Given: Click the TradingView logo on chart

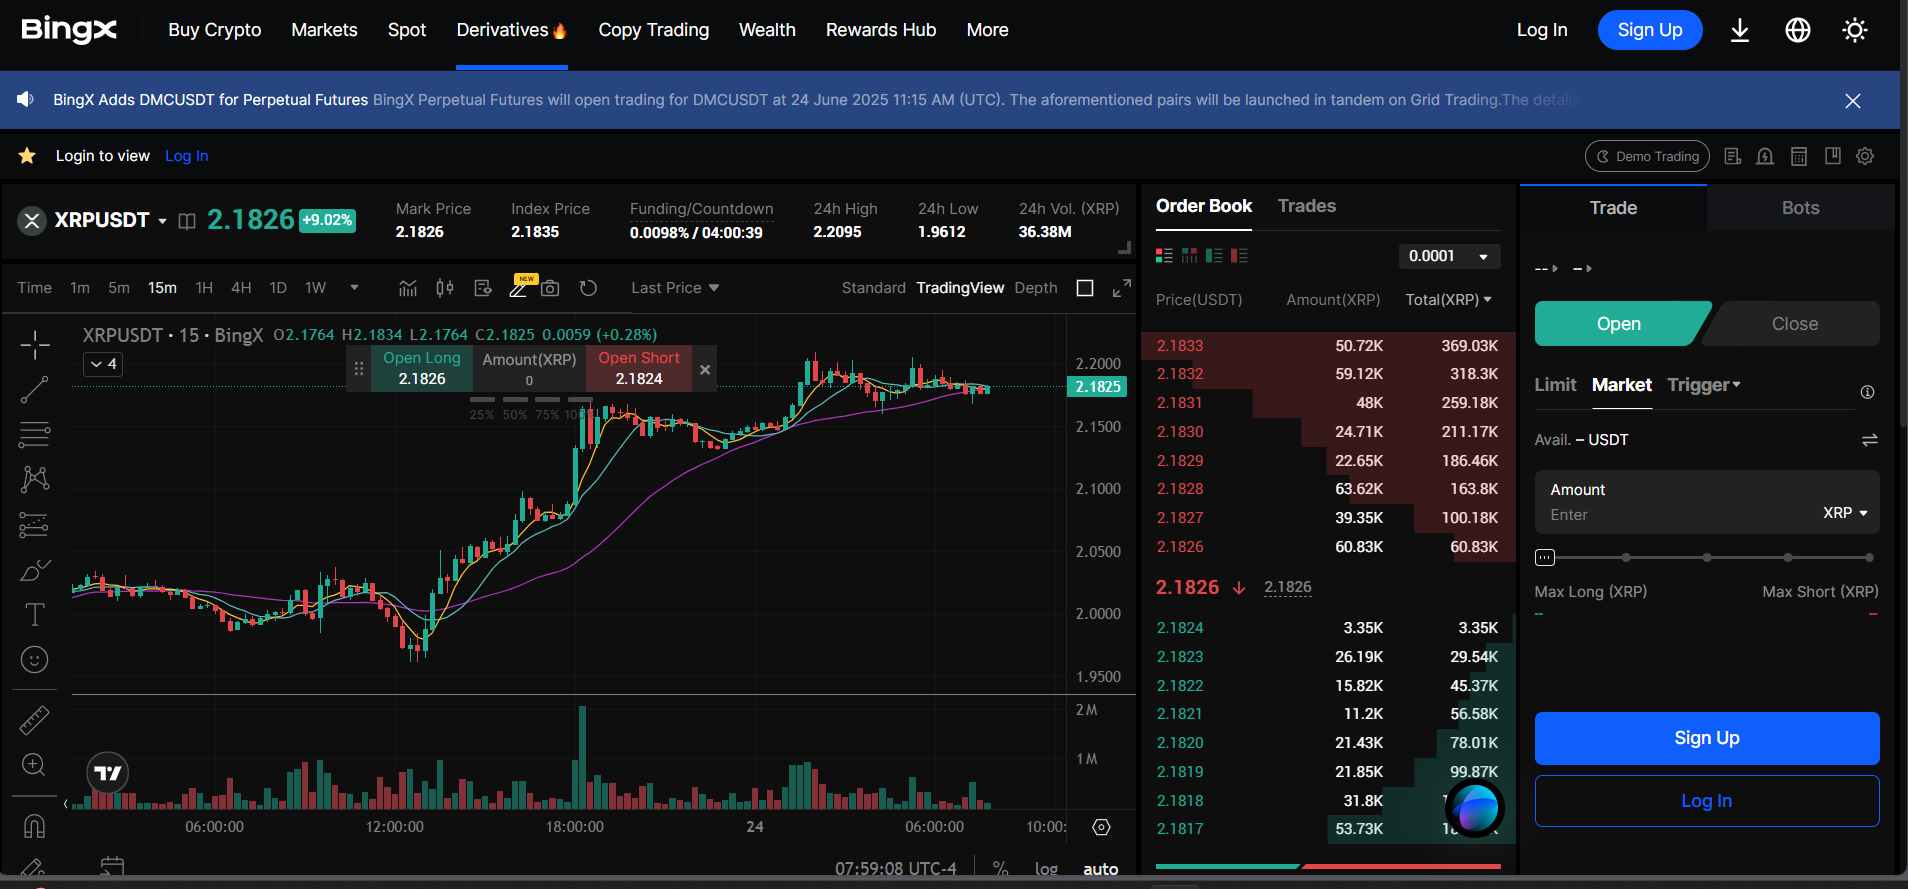Looking at the screenshot, I should click(x=108, y=773).
